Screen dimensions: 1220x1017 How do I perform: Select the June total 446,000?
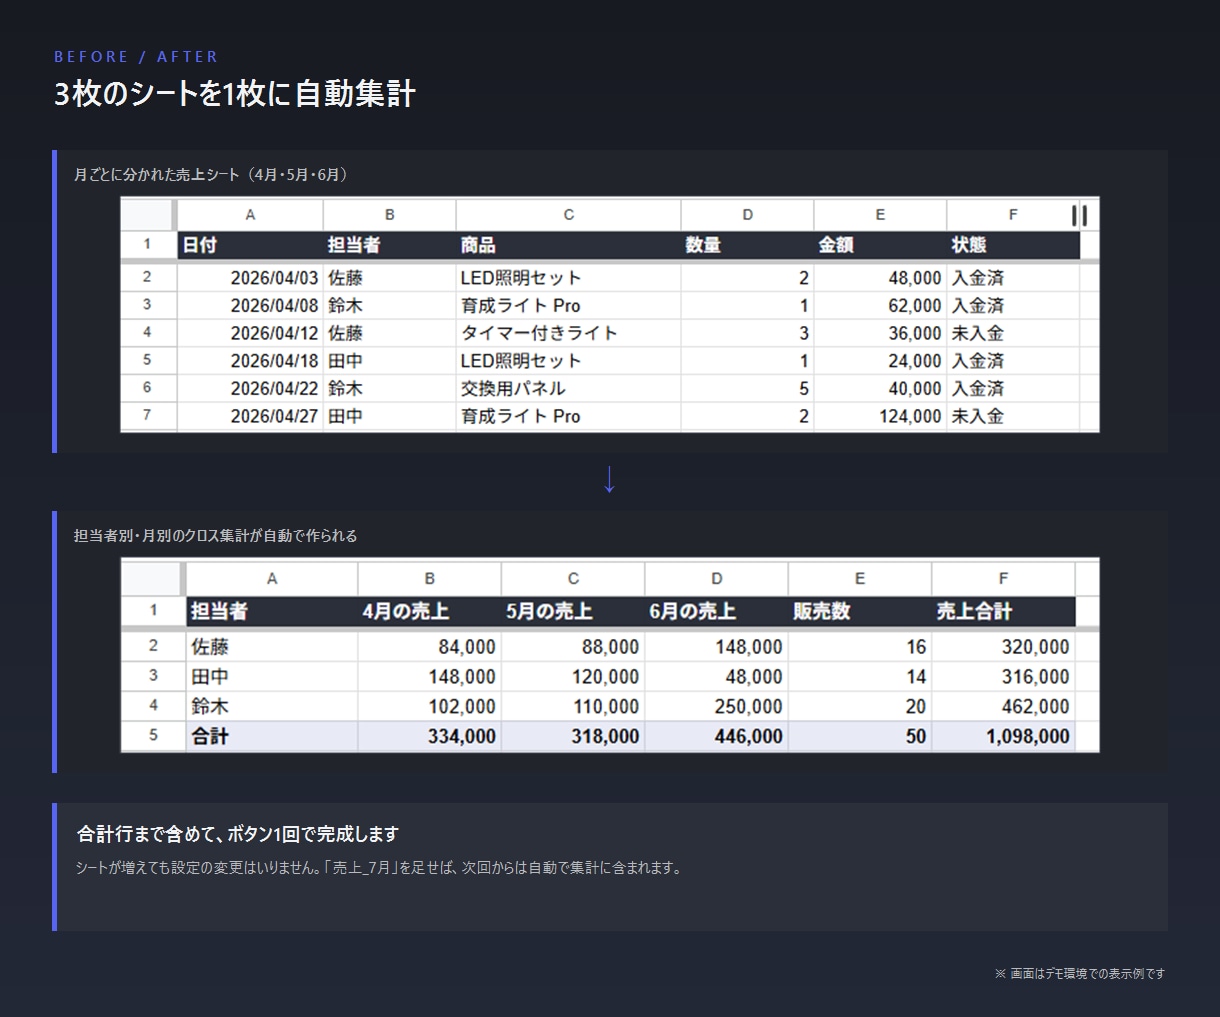[716, 736]
